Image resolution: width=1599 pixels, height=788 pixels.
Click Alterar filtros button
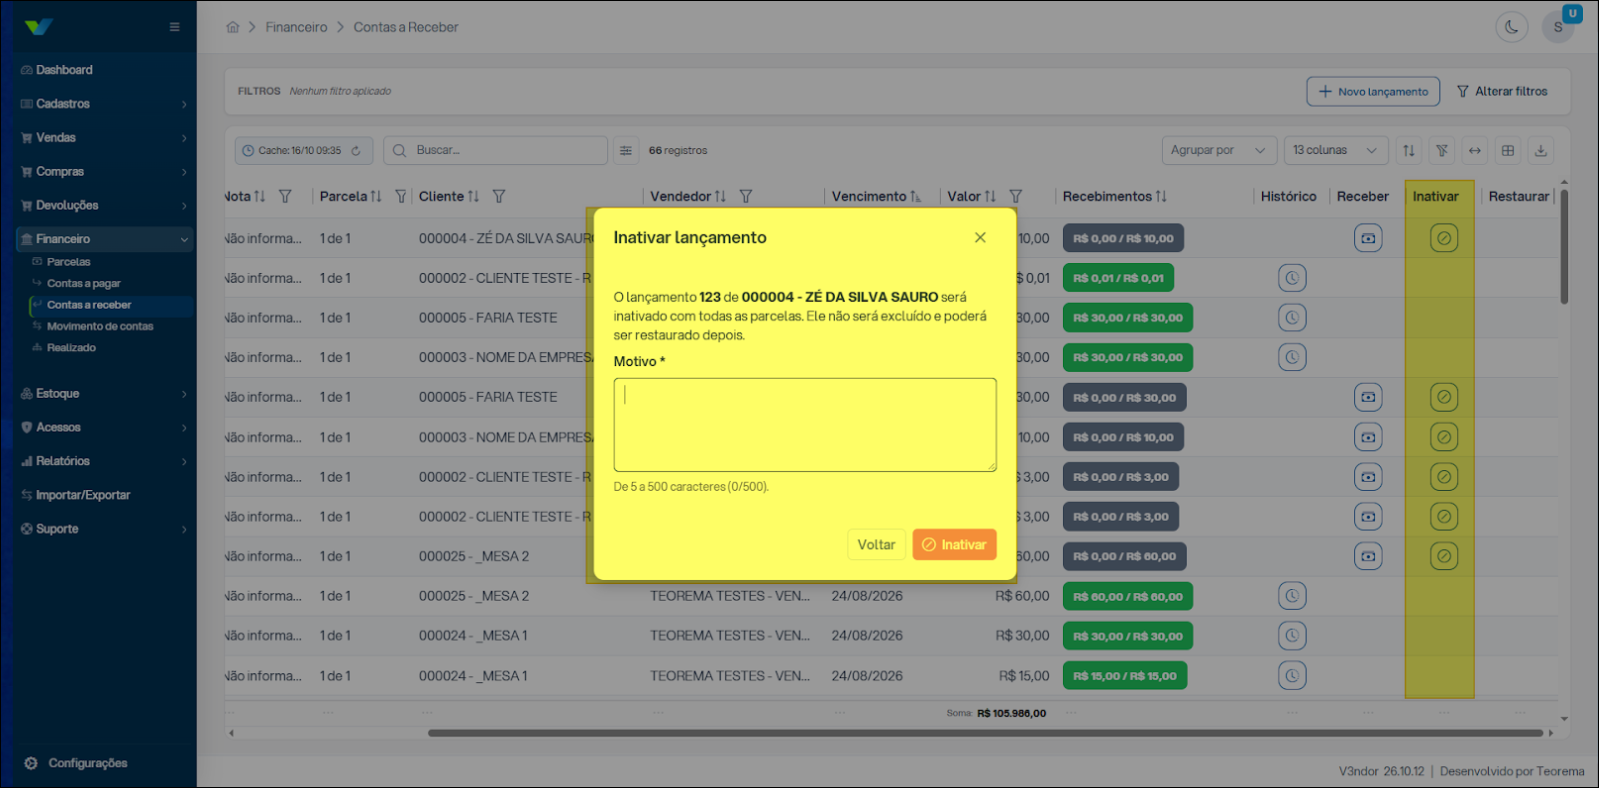coord(1502,91)
